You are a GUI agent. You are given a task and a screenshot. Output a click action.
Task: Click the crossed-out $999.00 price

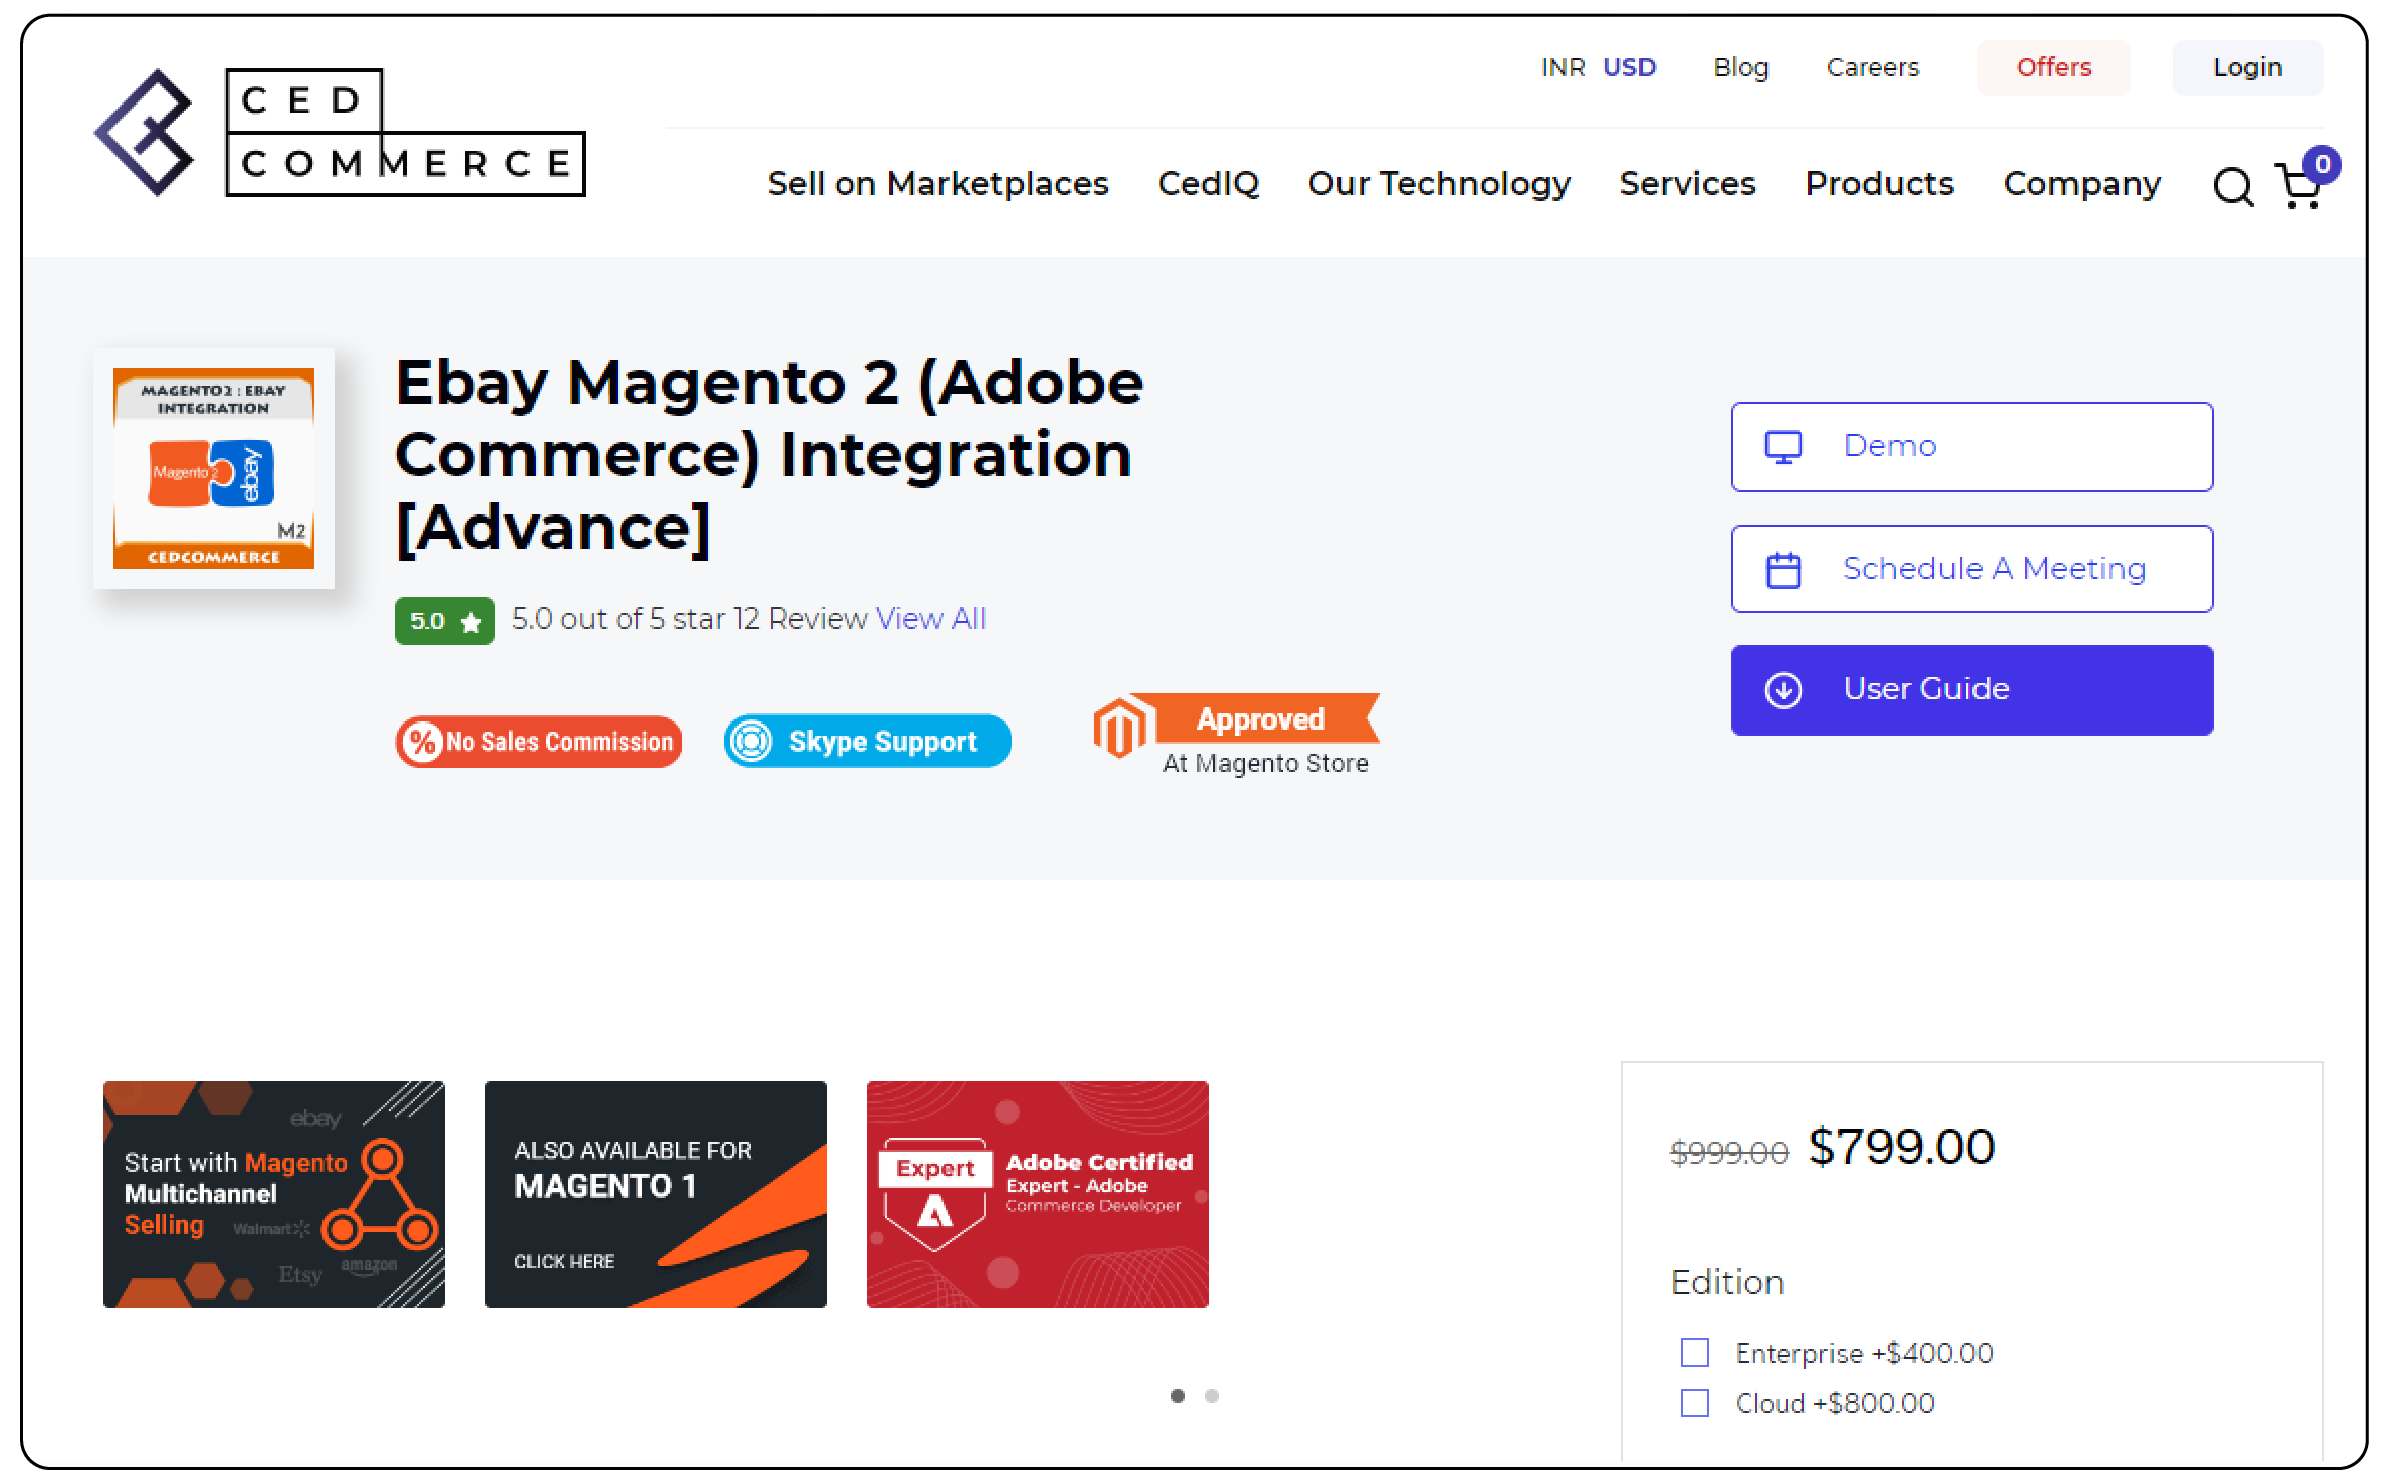click(x=1729, y=1153)
